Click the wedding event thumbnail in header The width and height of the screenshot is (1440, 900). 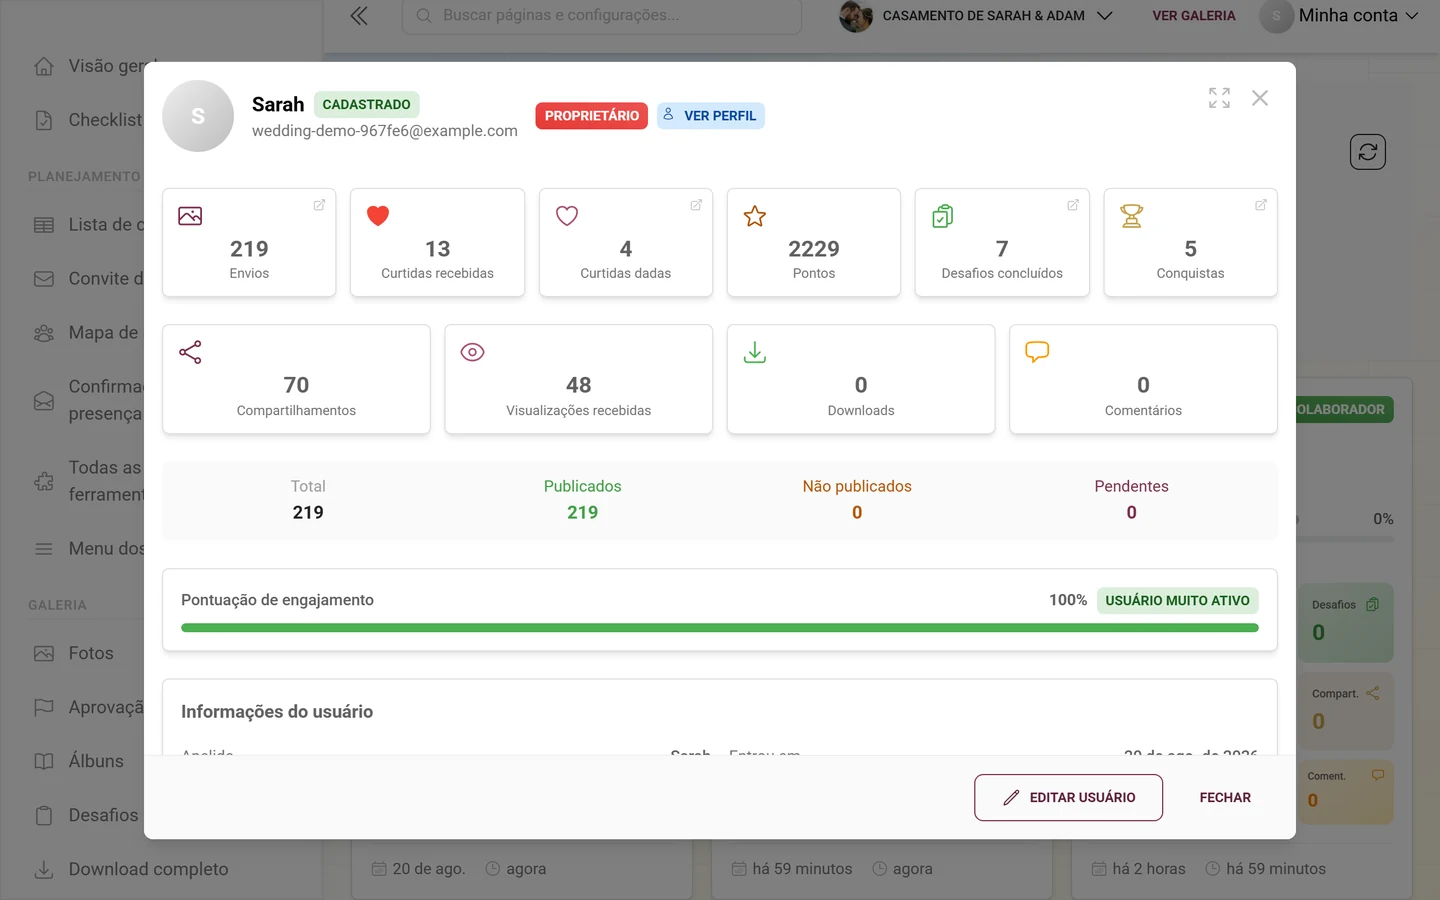pos(855,16)
